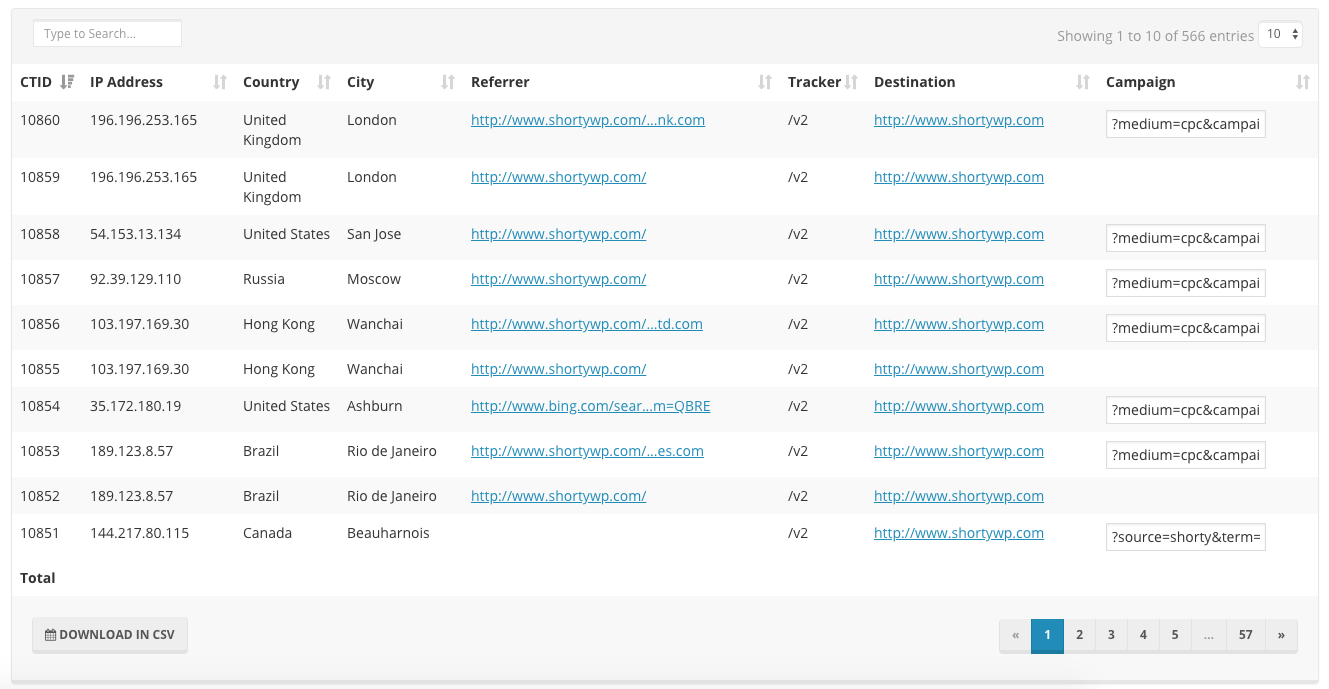Click campaign text box for Moscow row

[x=1186, y=283]
